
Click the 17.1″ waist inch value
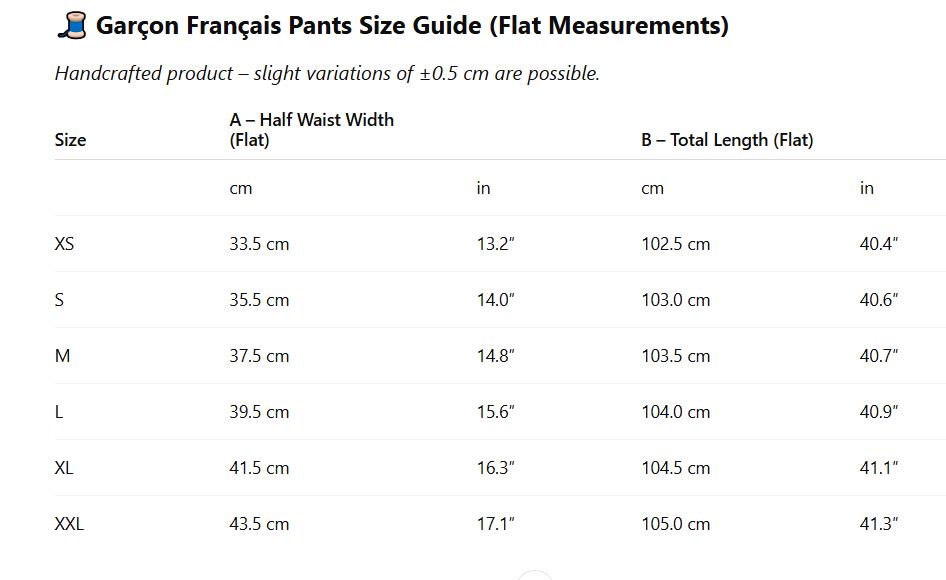click(x=495, y=524)
